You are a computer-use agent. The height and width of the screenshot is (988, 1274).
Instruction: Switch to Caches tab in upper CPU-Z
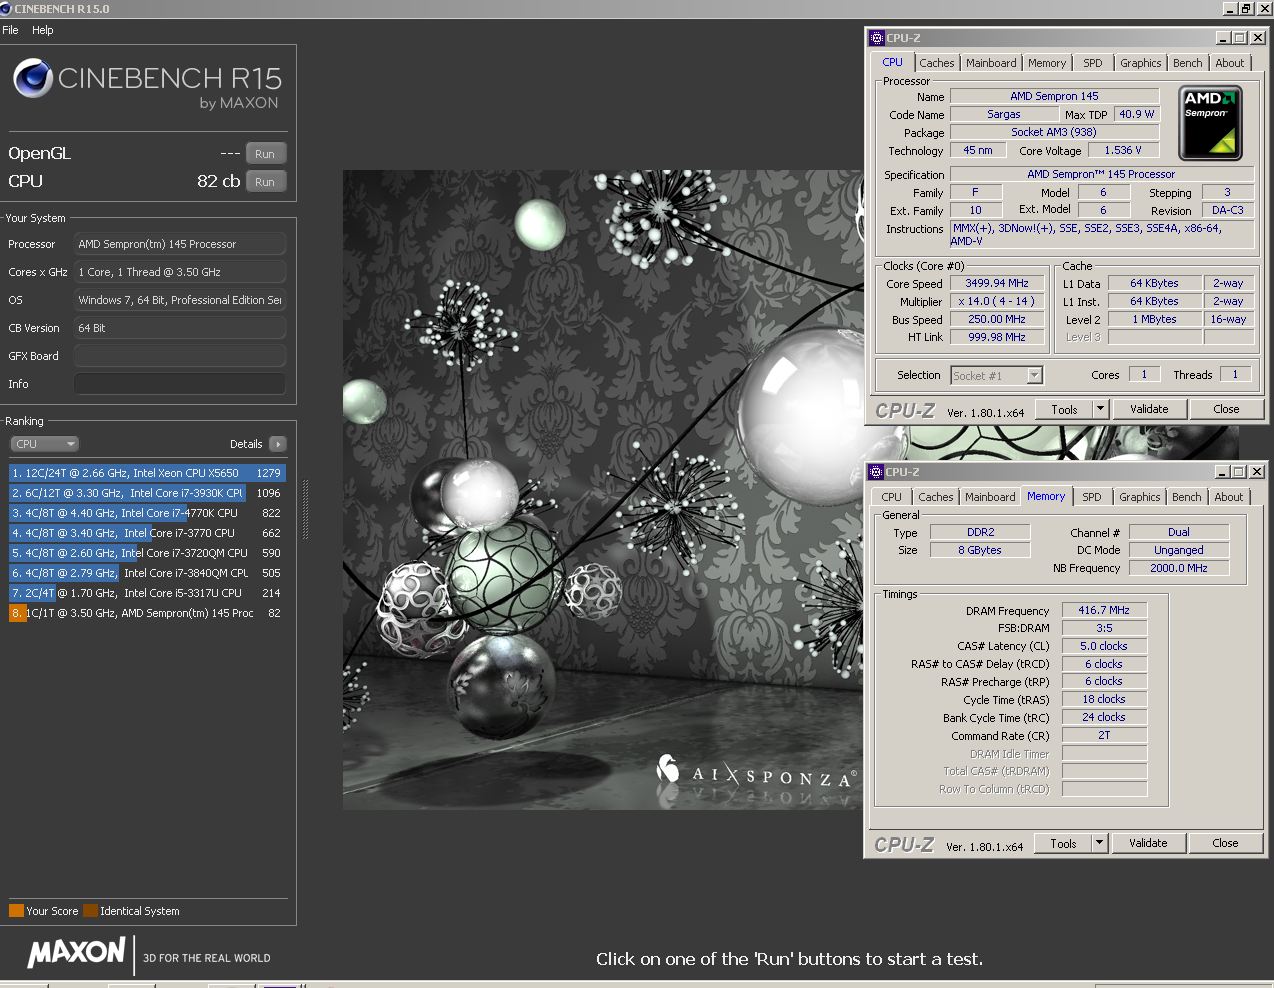937,63
